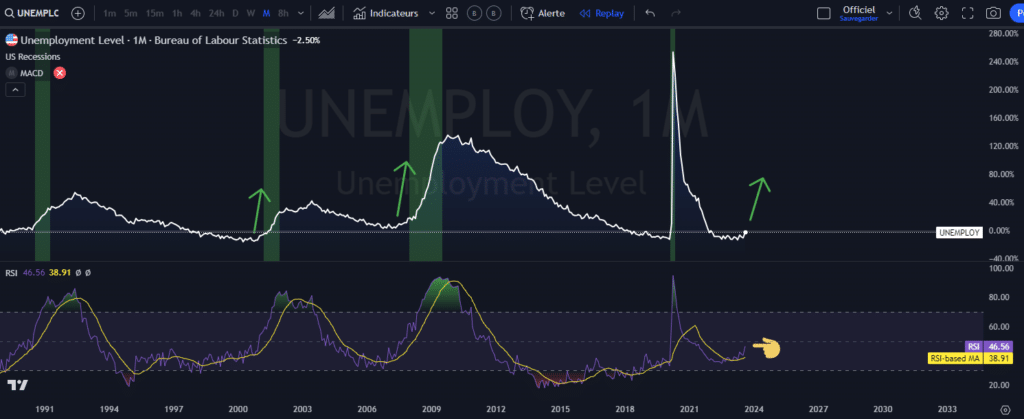The image size is (1024, 419).
Task: Open the quick search magnifier icon
Action: [915, 14]
